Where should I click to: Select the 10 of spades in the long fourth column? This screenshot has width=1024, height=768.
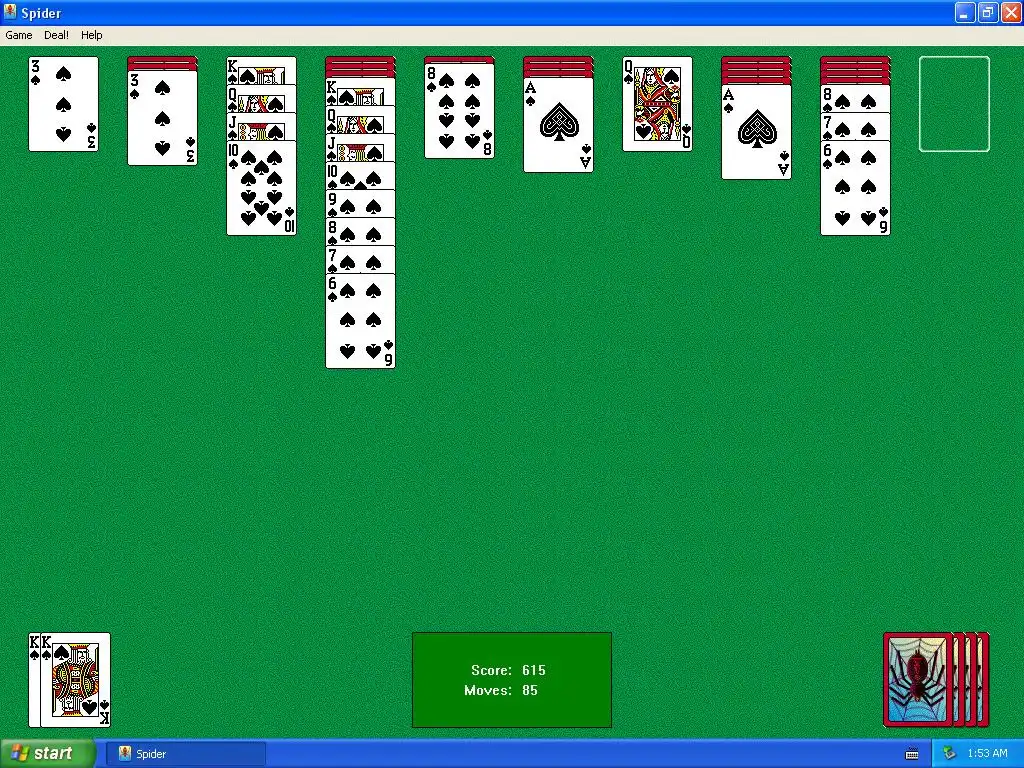tap(360, 175)
